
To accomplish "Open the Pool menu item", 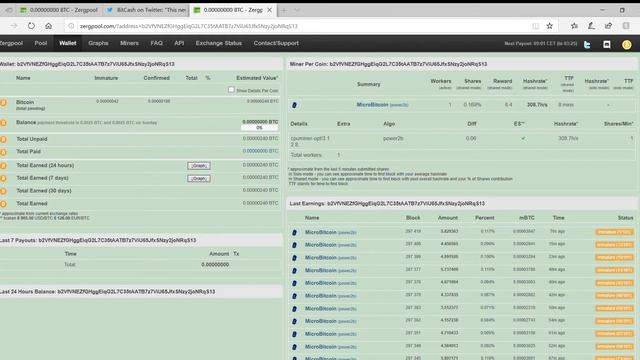I will pyautogui.click(x=41, y=43).
